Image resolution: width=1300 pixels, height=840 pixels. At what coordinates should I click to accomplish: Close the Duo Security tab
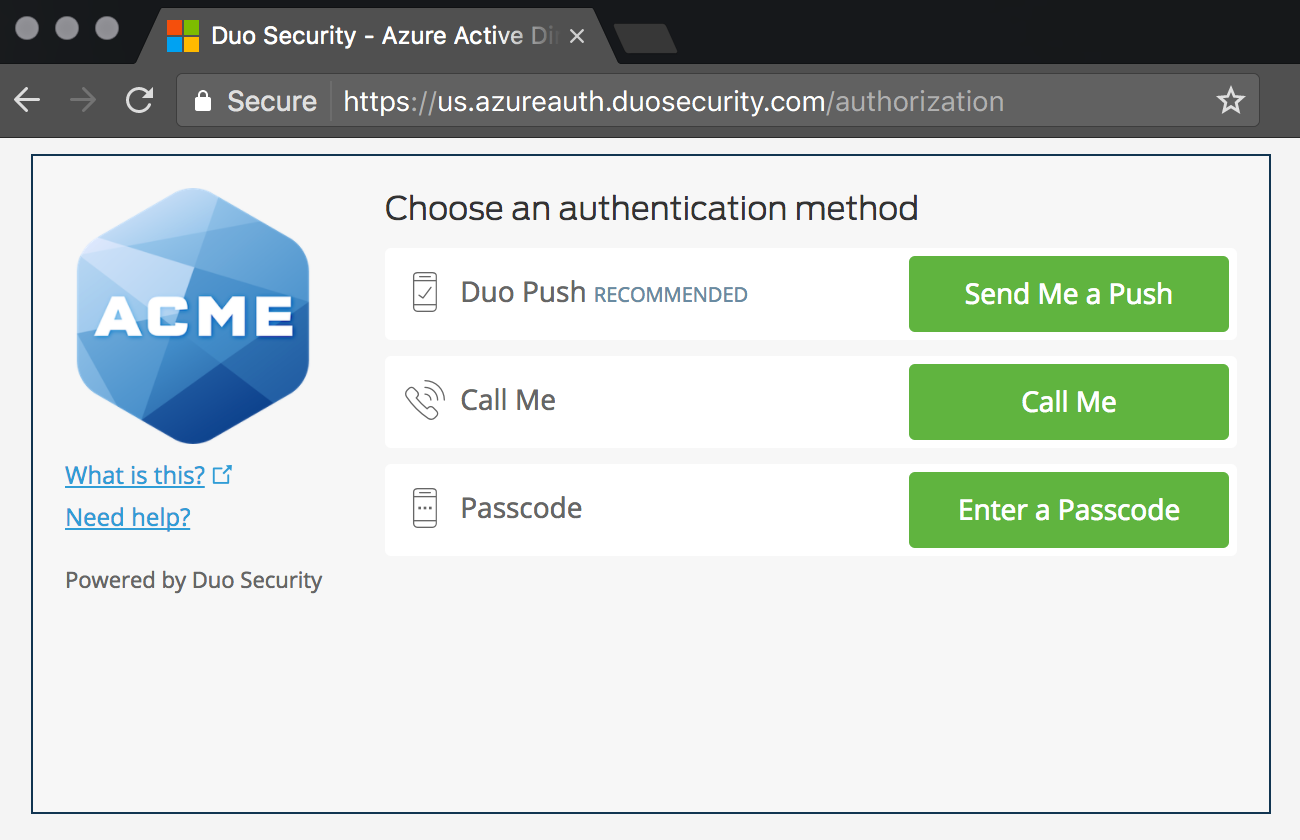[x=577, y=36]
